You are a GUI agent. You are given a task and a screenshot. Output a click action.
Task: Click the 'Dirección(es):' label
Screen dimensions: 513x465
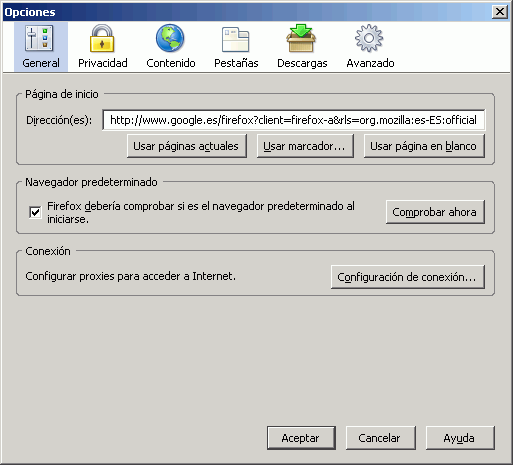pyautogui.click(x=59, y=120)
